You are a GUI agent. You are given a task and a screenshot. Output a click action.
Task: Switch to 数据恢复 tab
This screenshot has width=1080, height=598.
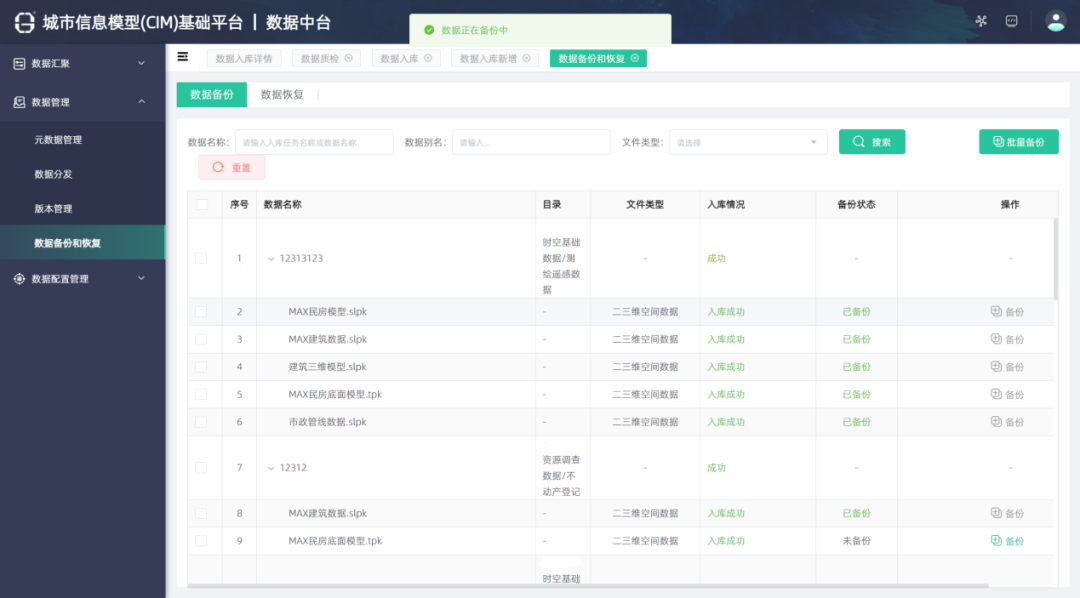coord(282,94)
